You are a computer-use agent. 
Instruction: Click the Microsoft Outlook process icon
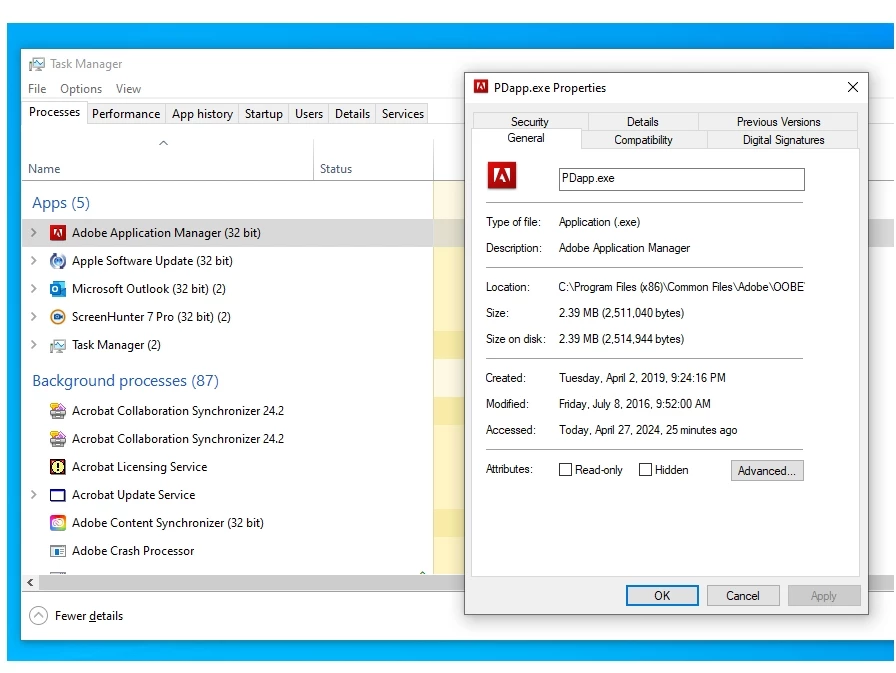pyautogui.click(x=58, y=289)
